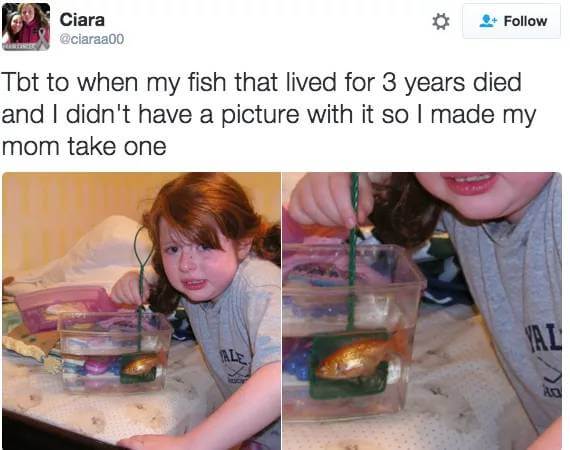Screen dimensions: 570x450
Task: Click the hand holding net in right photo
Action: click(330, 200)
